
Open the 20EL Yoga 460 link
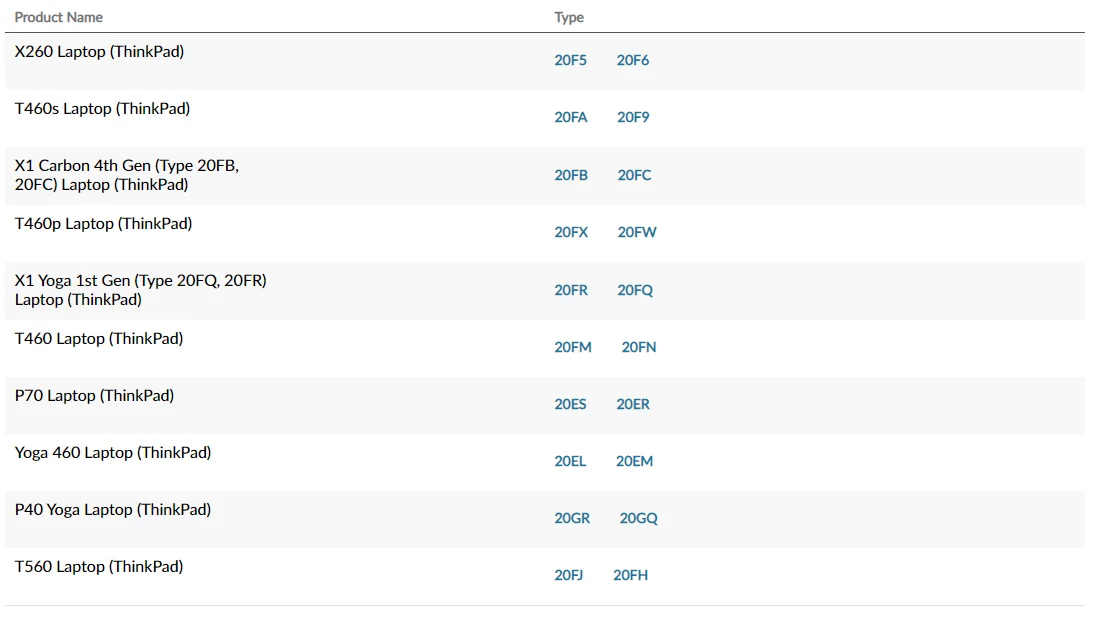570,461
